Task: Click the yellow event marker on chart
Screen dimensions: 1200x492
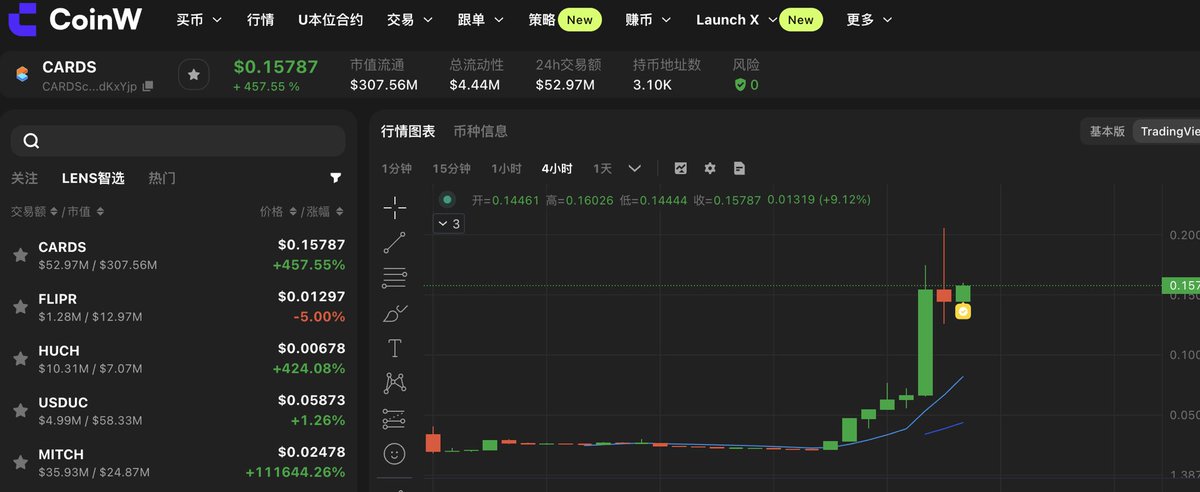Action: point(963,311)
